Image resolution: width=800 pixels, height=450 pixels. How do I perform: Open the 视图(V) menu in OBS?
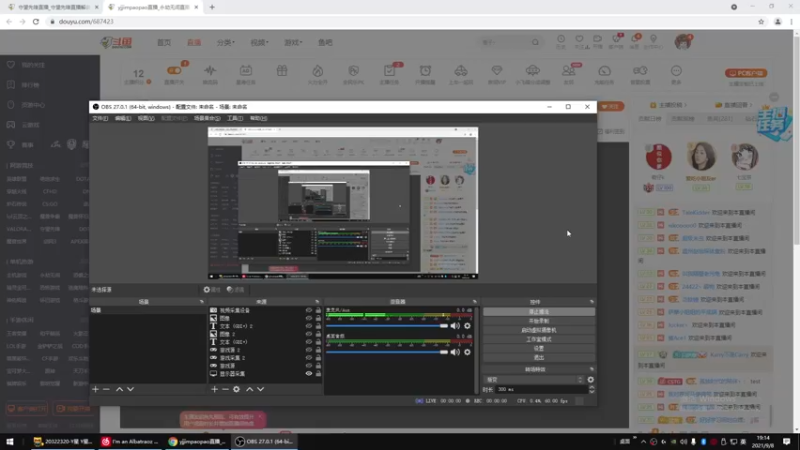pyautogui.click(x=146, y=118)
